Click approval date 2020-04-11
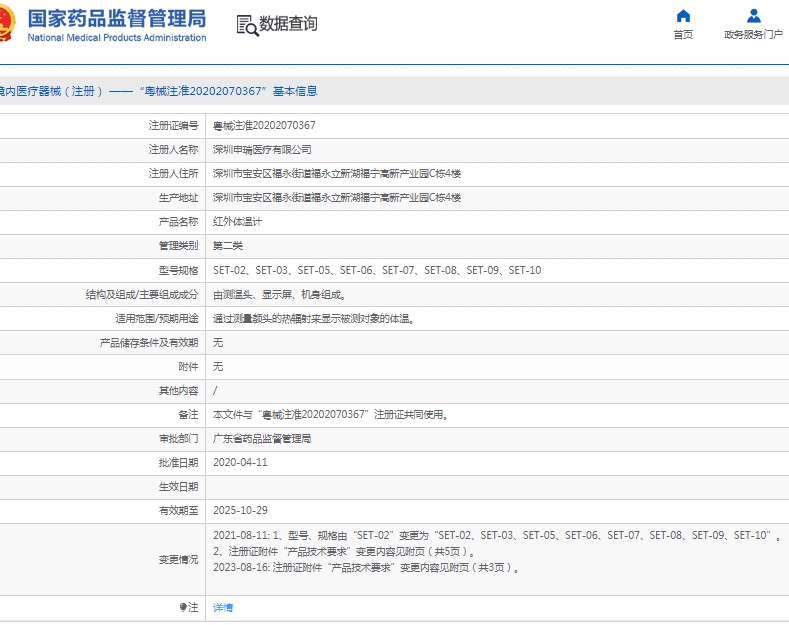The image size is (789, 625). 240,462
